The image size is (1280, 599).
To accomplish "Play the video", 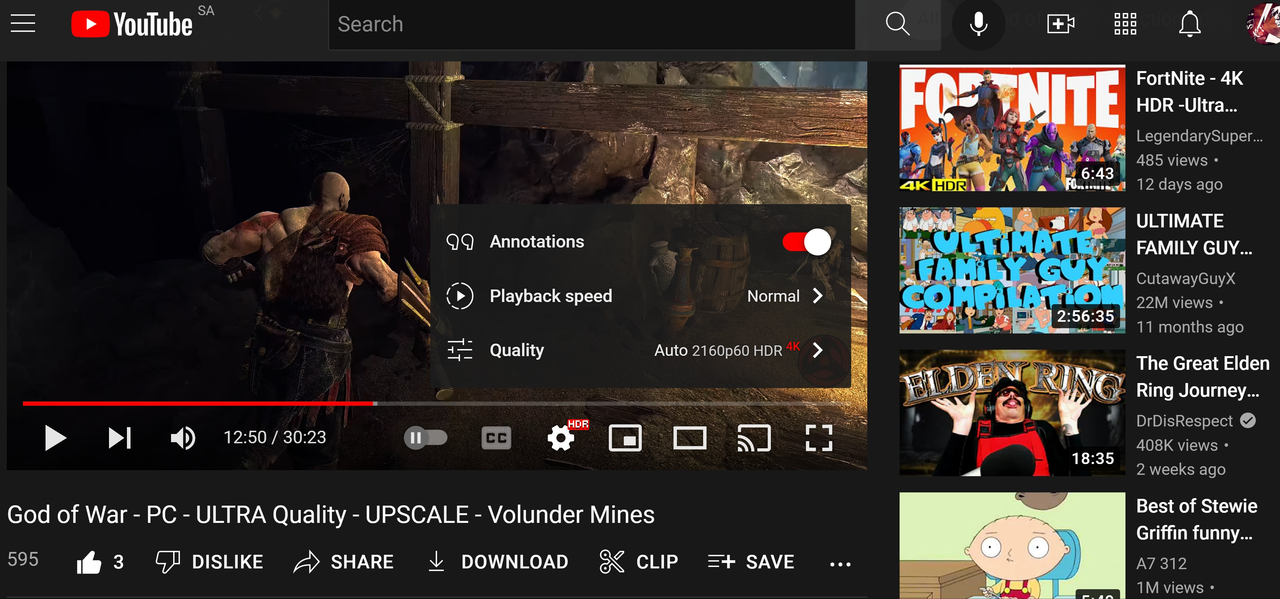I will 55,438.
